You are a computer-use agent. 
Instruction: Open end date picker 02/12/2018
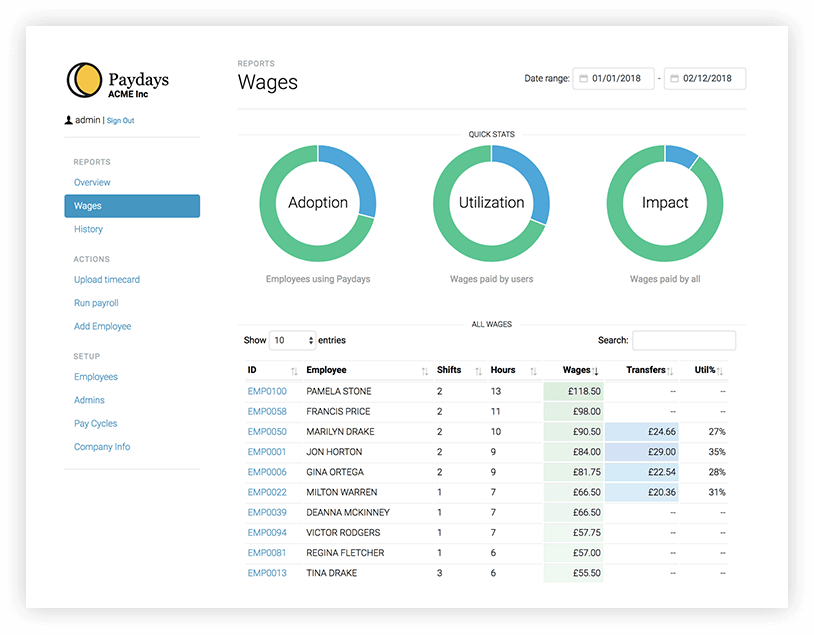[704, 78]
